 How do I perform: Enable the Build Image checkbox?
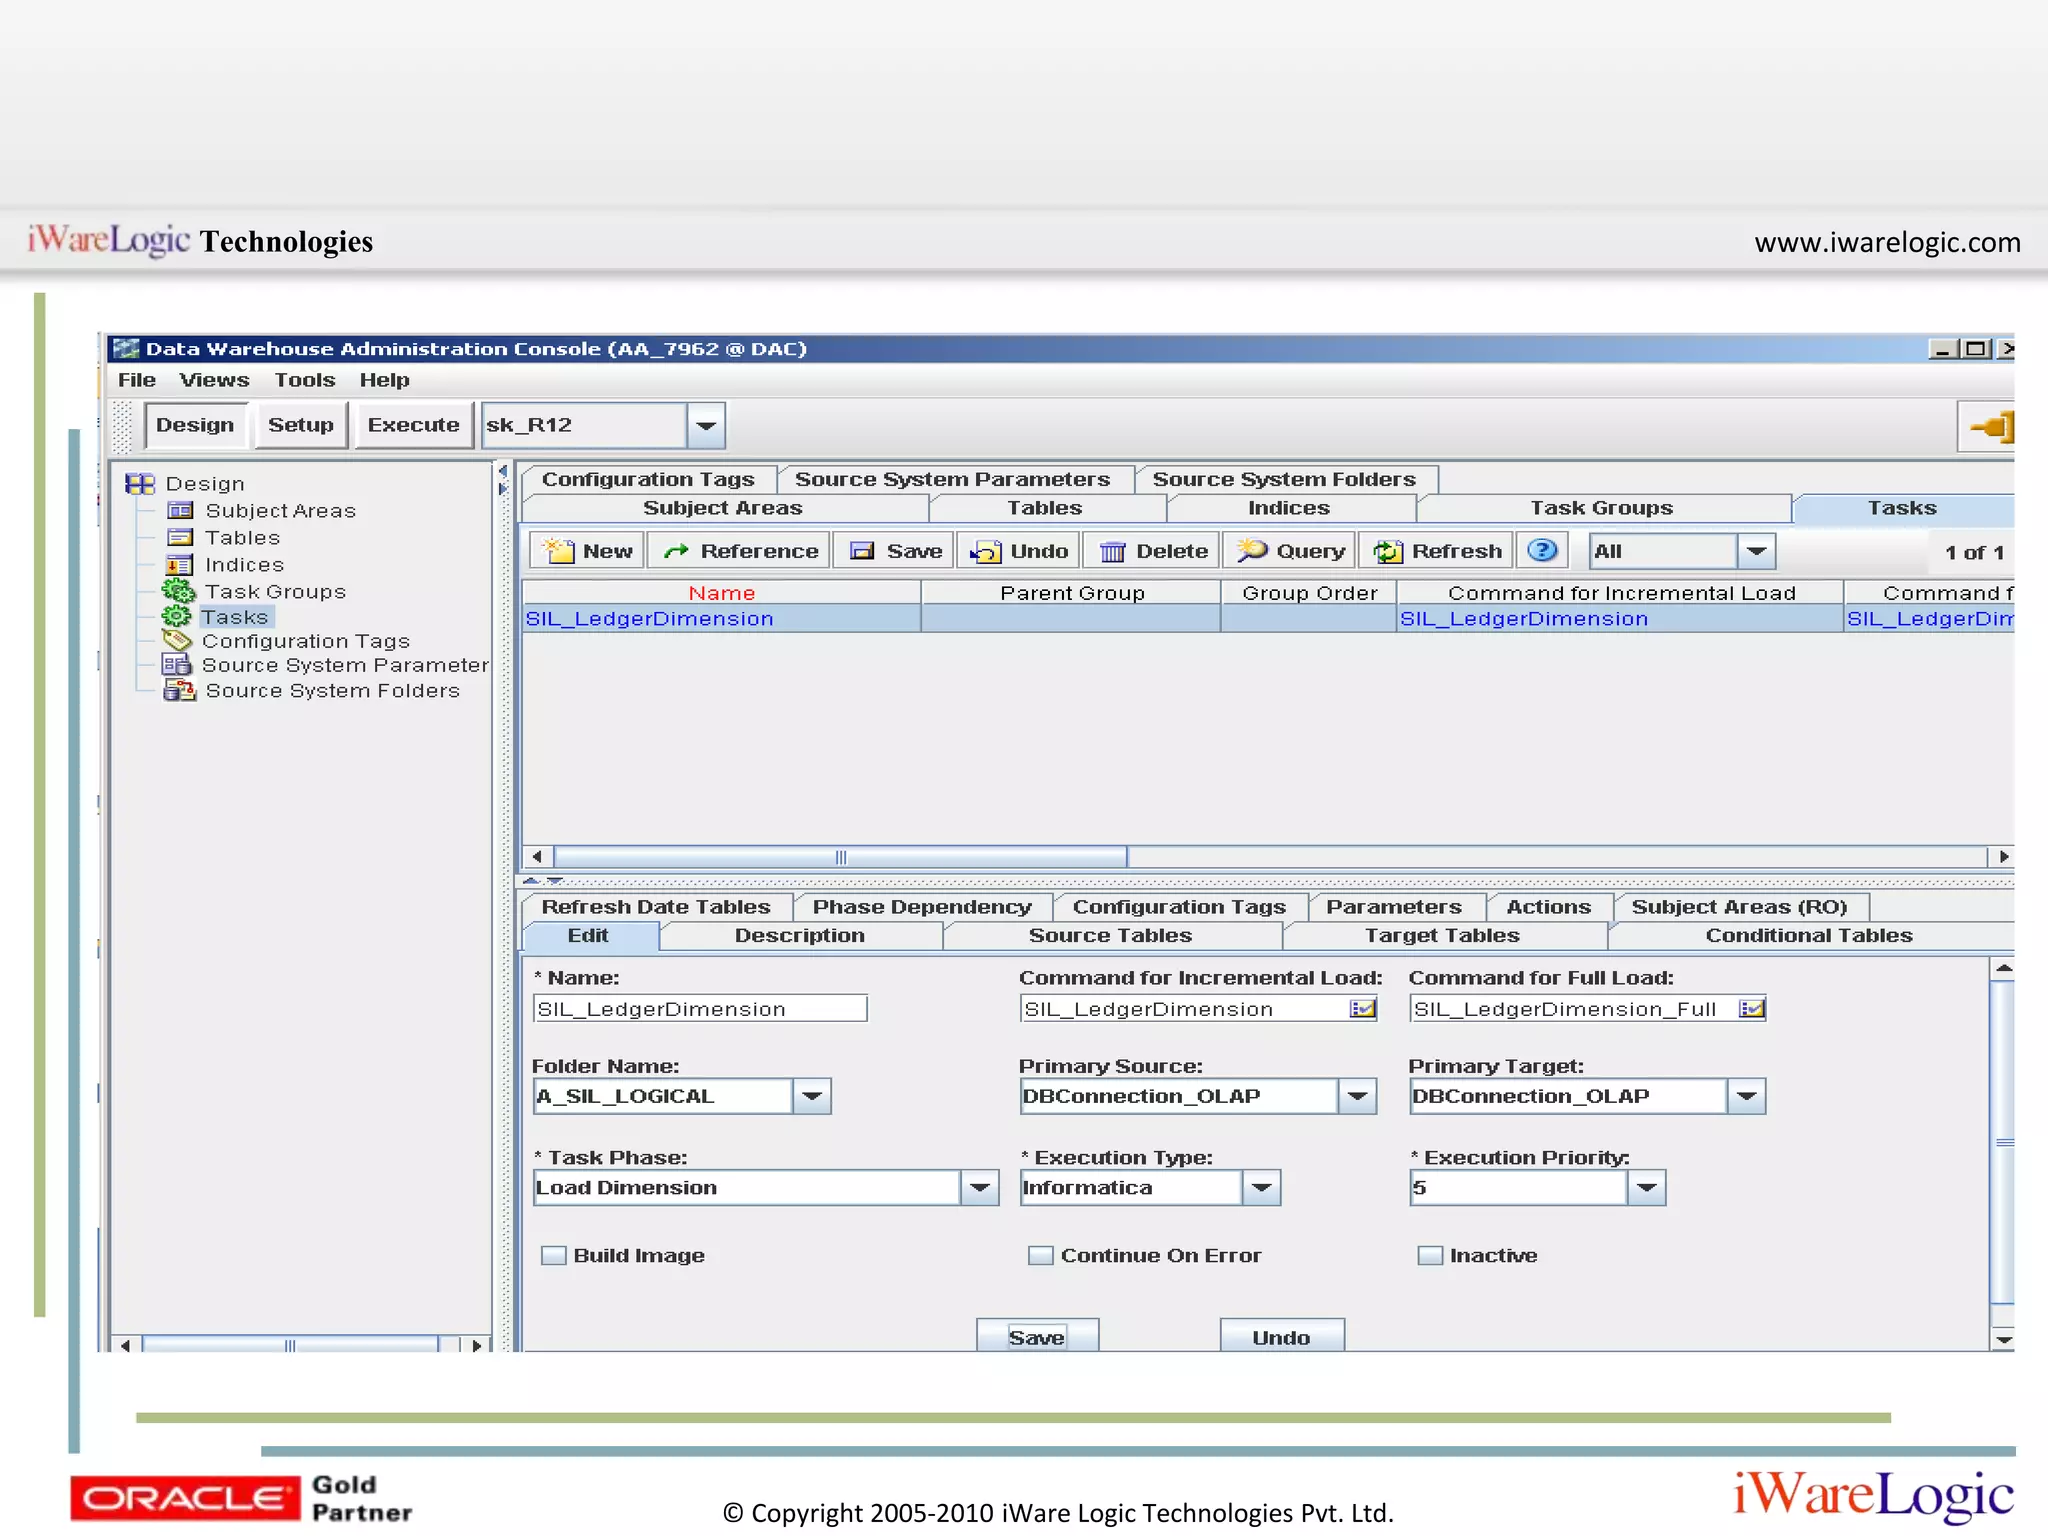point(553,1255)
